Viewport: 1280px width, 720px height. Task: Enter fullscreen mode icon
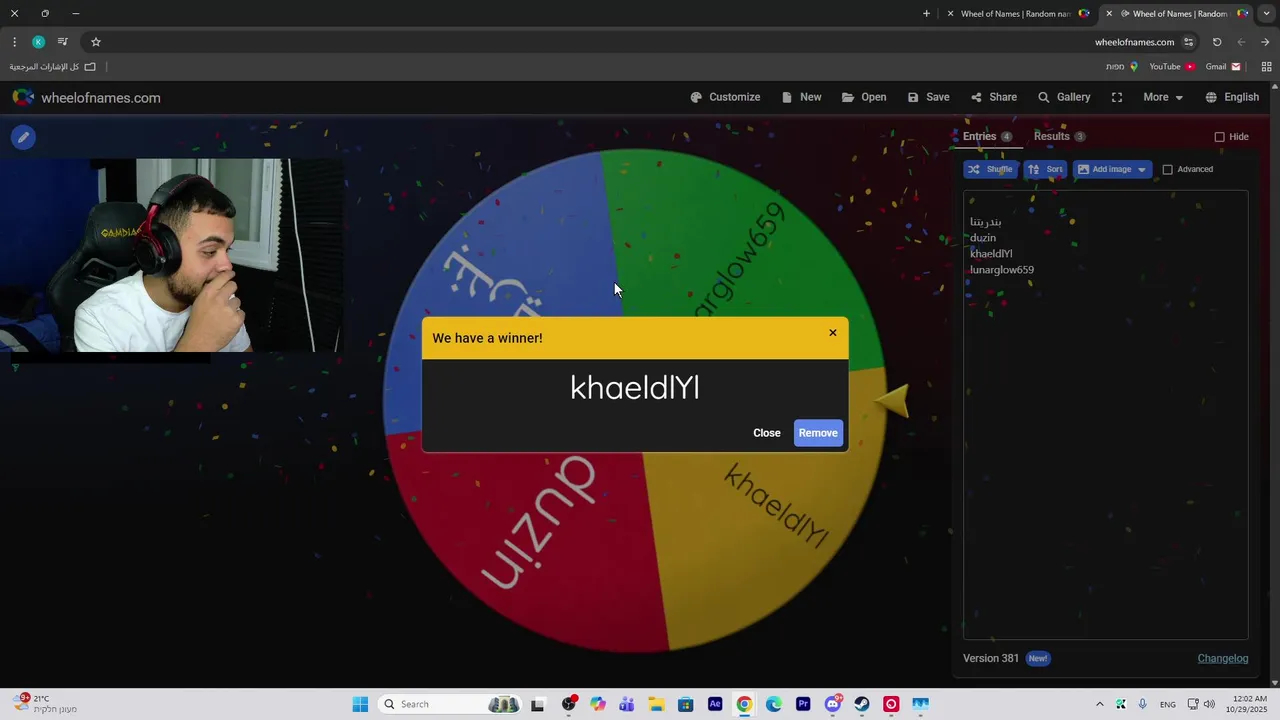click(1117, 97)
